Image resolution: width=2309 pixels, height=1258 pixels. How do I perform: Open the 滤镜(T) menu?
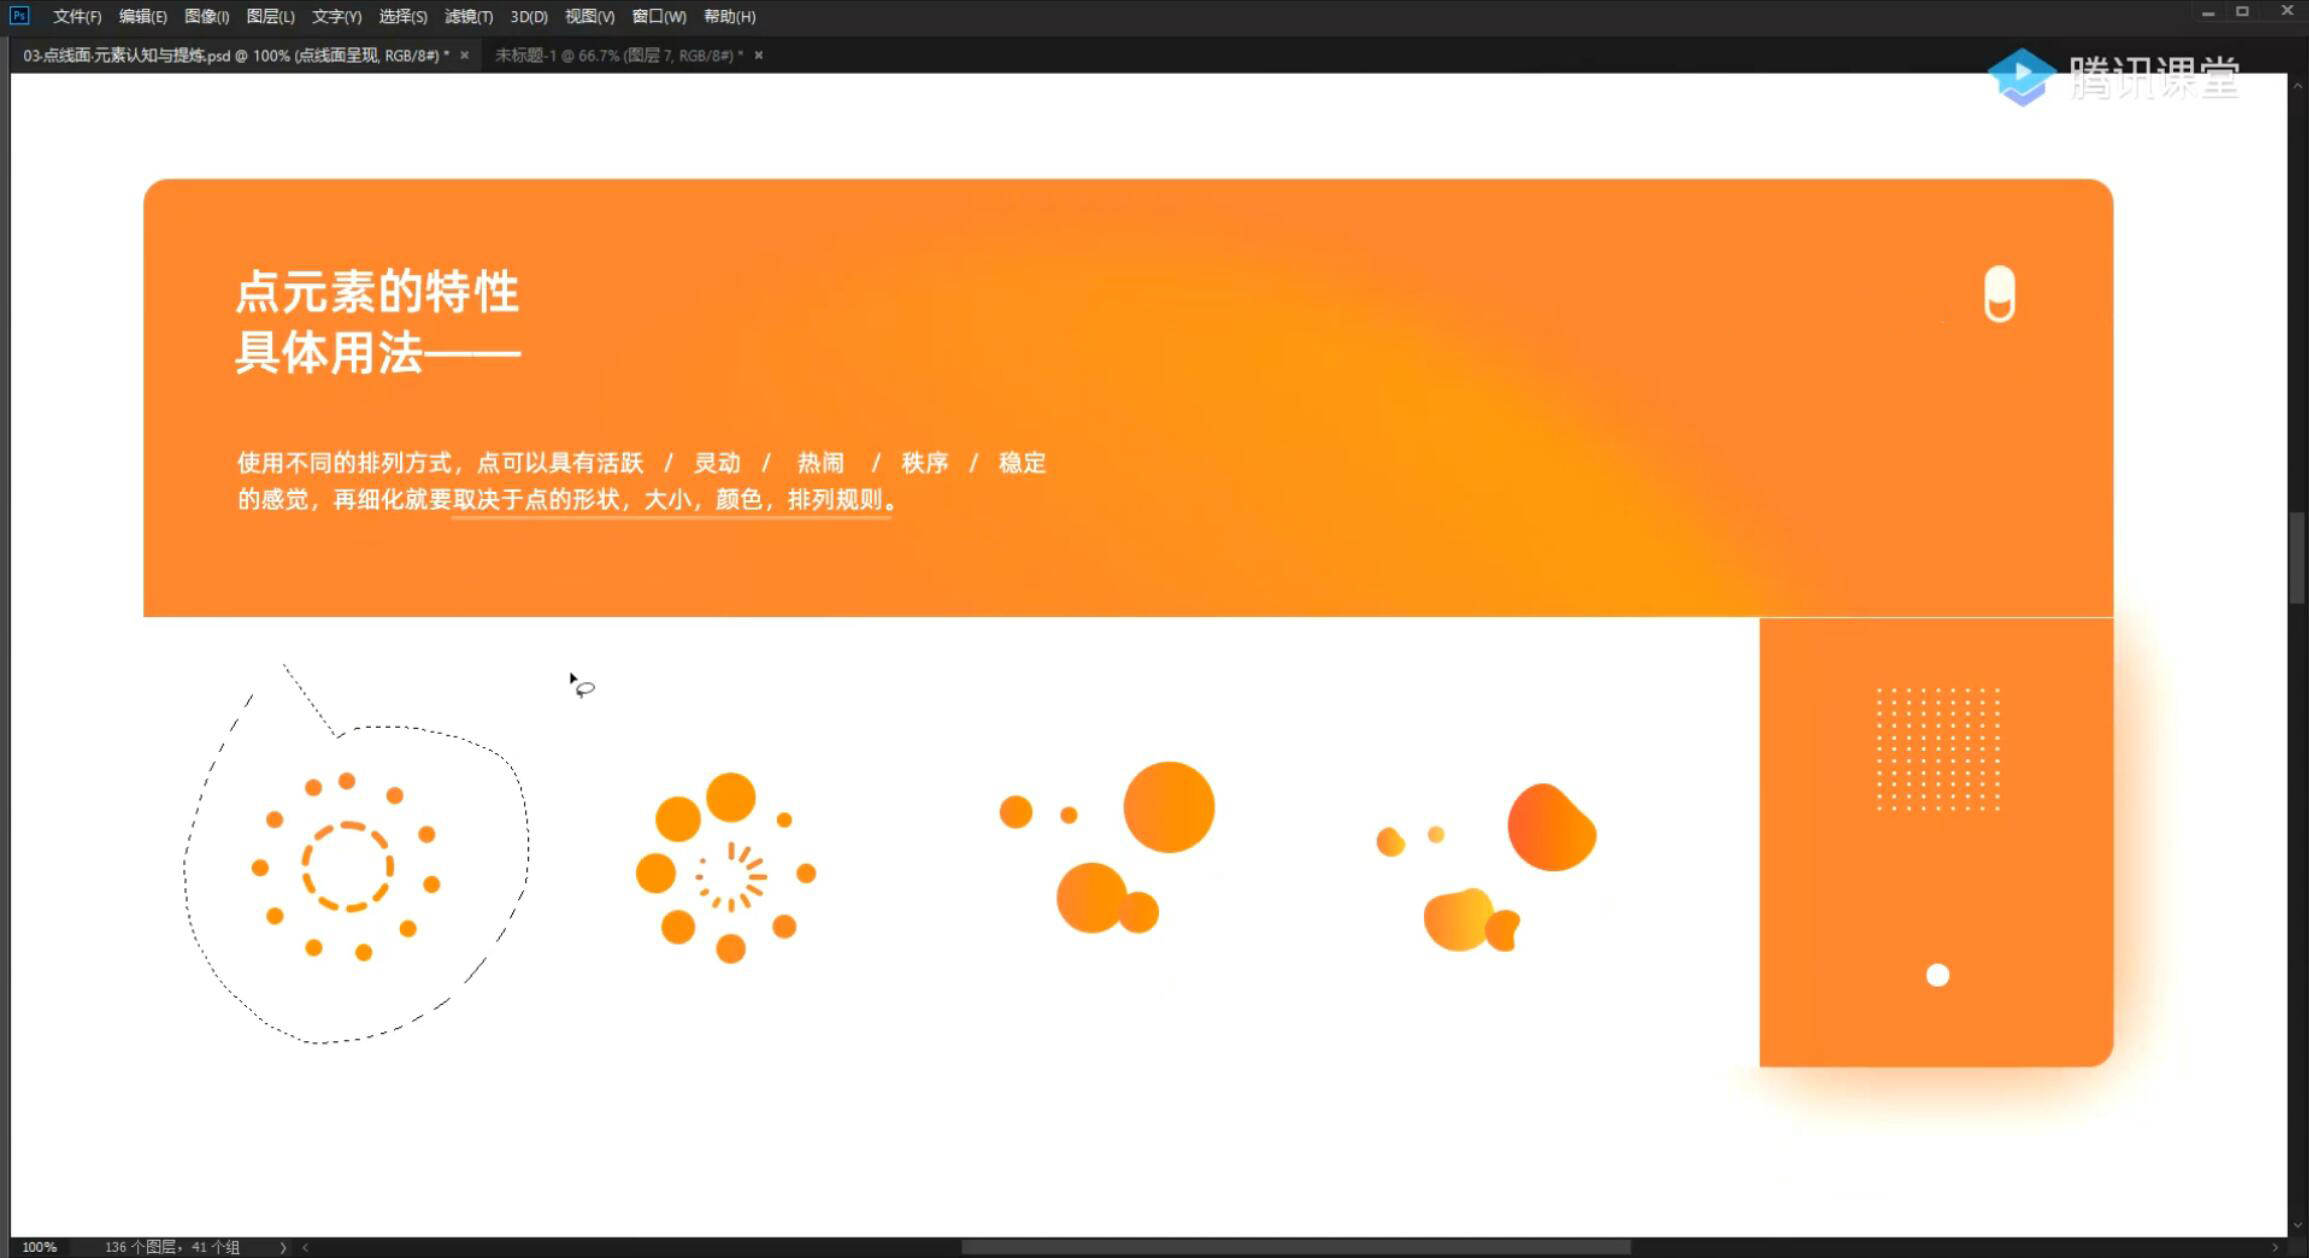click(468, 17)
